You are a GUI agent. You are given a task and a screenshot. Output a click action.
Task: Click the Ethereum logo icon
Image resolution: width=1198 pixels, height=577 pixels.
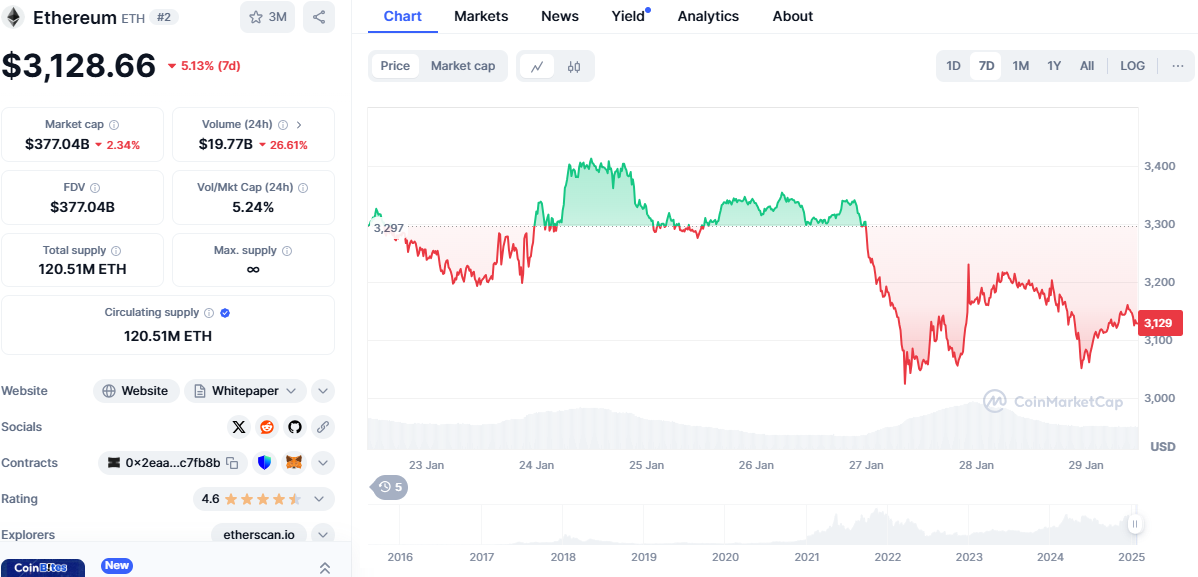coord(14,17)
